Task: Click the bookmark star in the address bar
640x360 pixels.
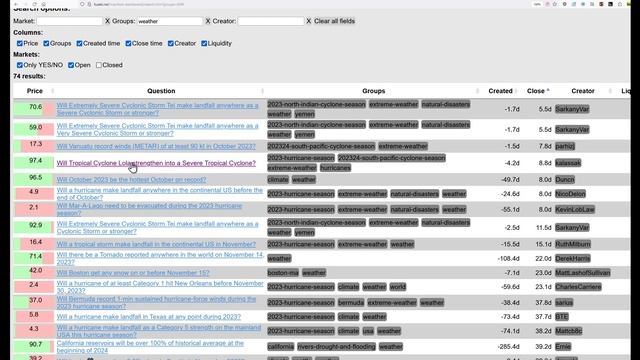Action: (x=555, y=4)
